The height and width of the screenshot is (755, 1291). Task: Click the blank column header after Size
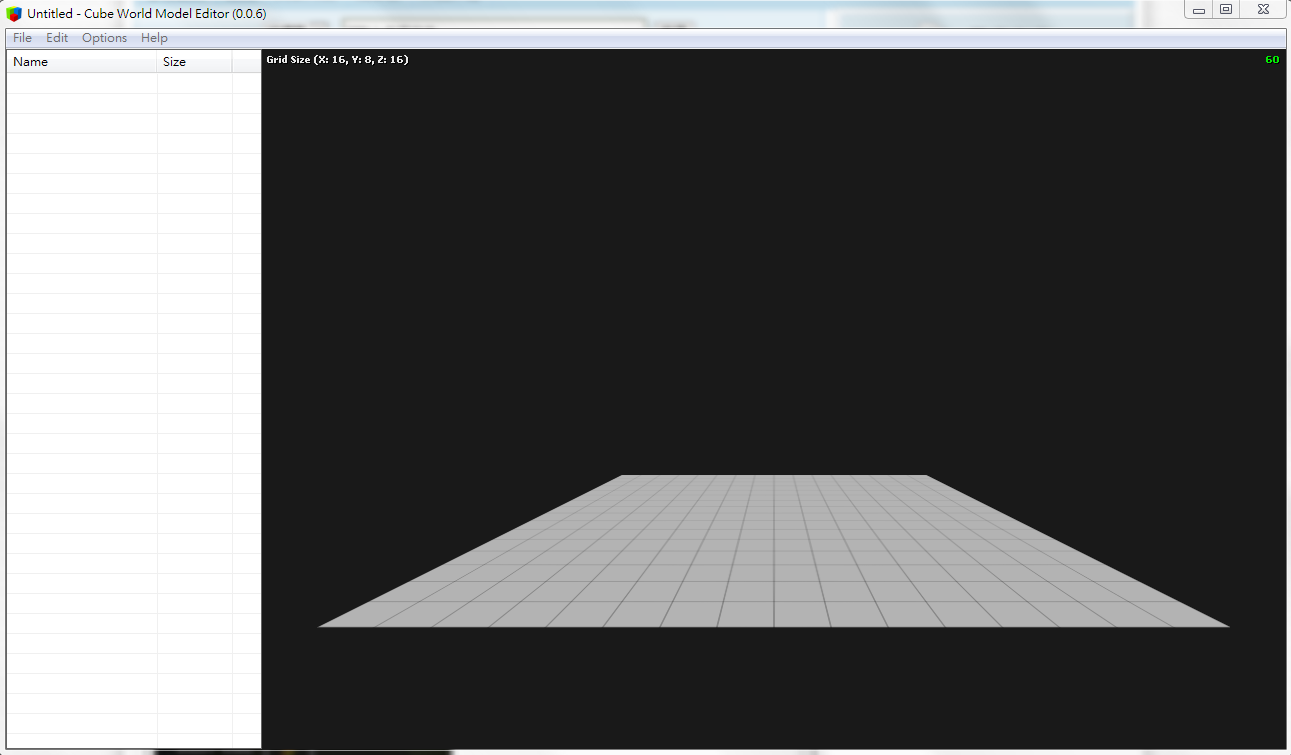pos(246,62)
